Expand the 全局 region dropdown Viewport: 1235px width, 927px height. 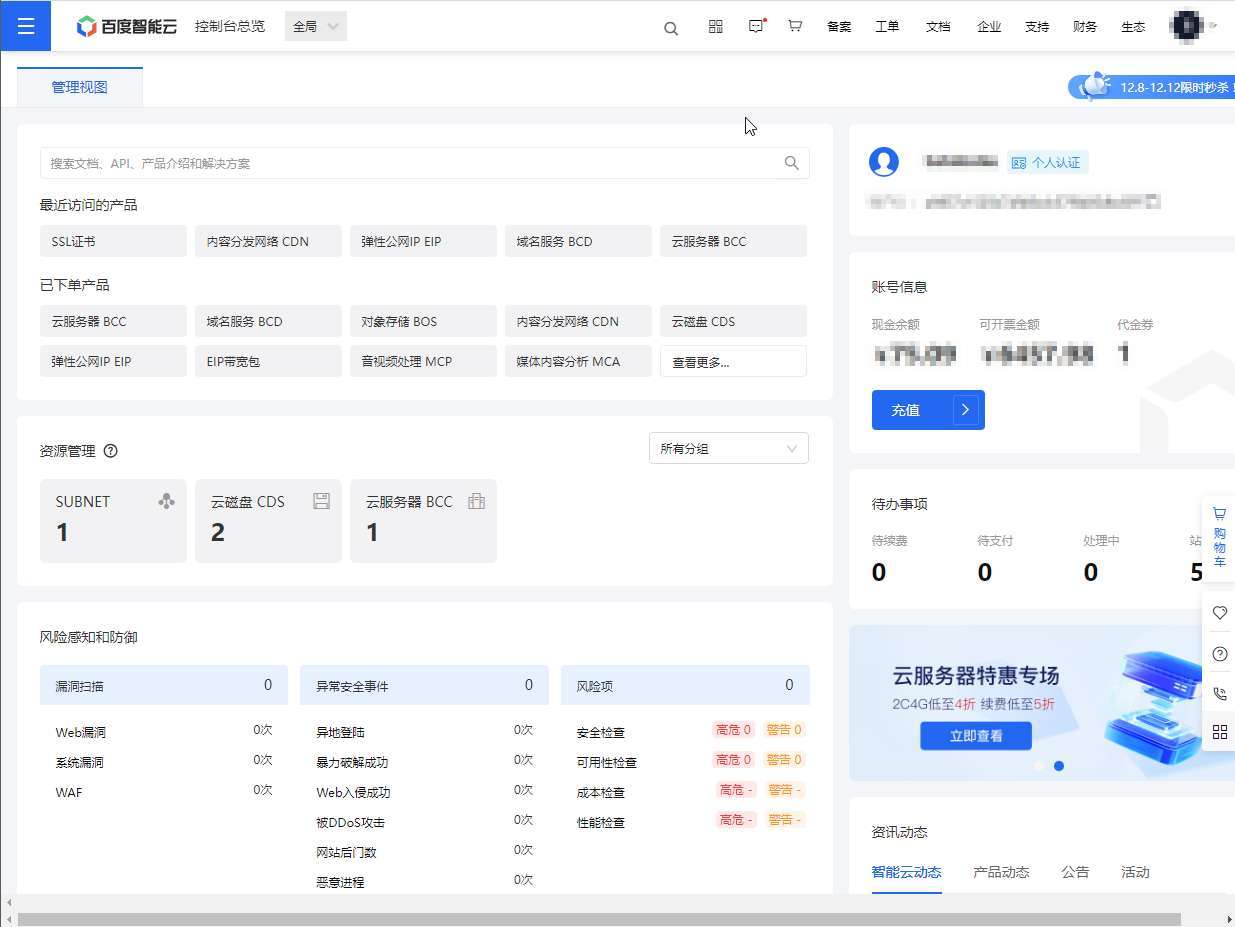[316, 27]
